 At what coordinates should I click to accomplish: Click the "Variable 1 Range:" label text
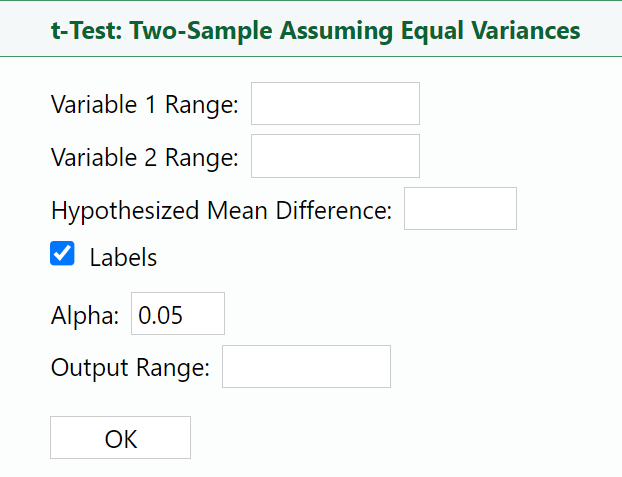(x=145, y=105)
